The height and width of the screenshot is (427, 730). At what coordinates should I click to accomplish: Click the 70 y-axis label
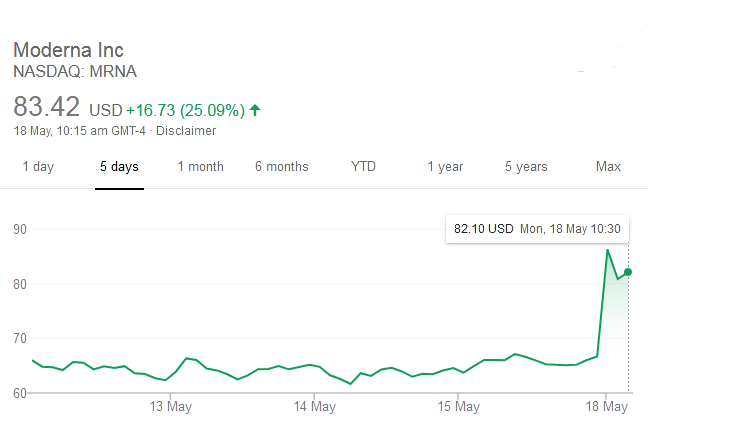click(20, 339)
